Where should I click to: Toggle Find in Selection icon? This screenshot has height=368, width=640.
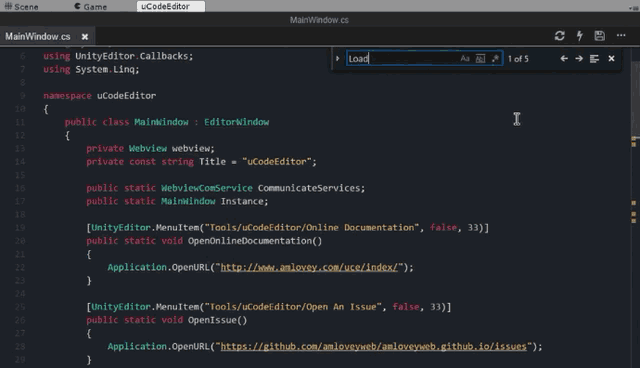tap(594, 59)
